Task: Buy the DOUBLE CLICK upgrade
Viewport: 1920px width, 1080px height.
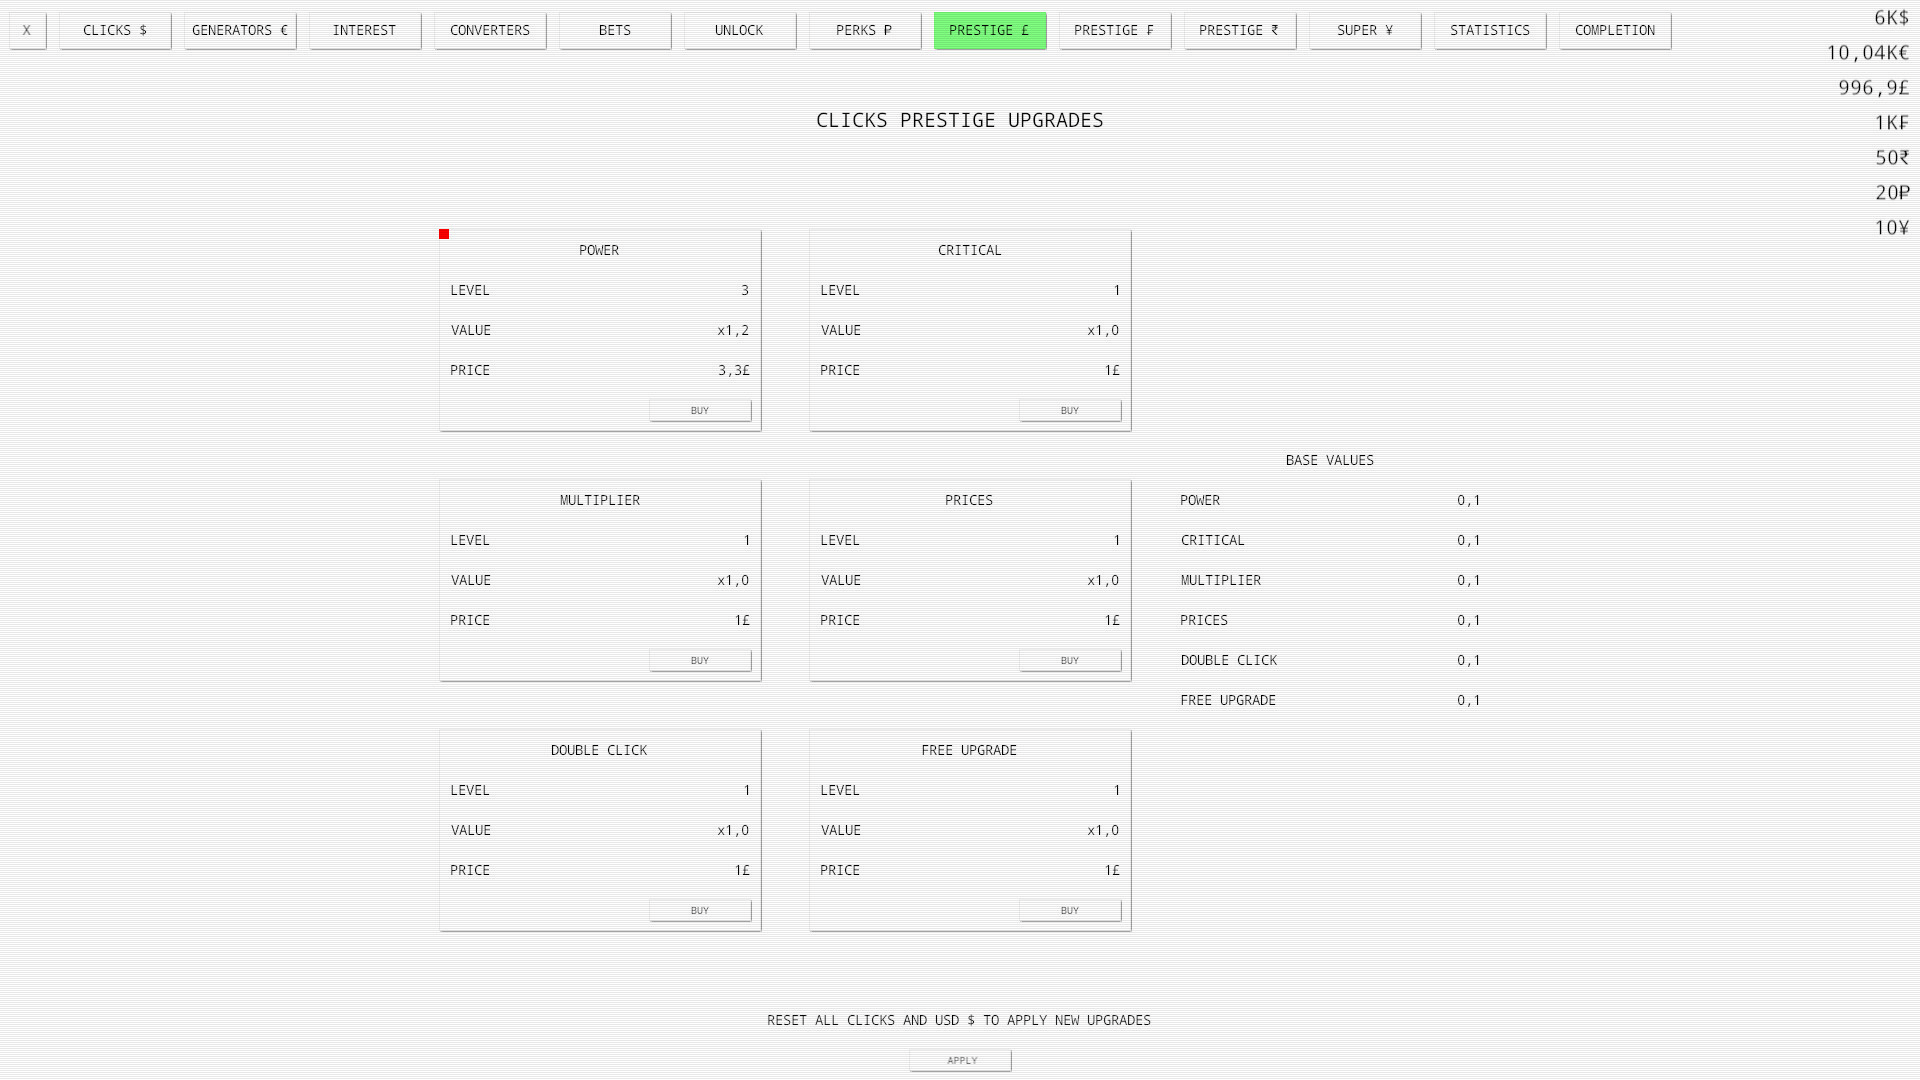Action: click(x=700, y=910)
